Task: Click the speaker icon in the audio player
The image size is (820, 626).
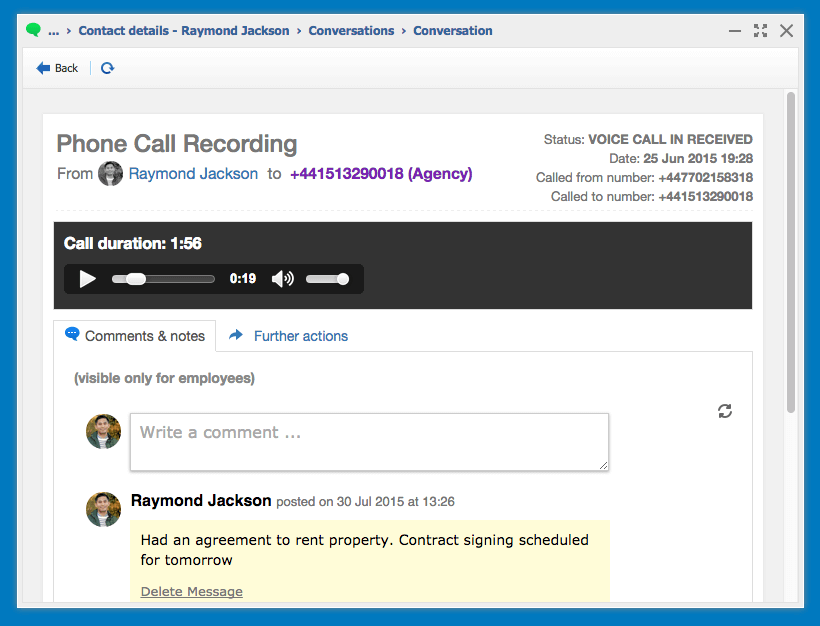Action: click(283, 279)
